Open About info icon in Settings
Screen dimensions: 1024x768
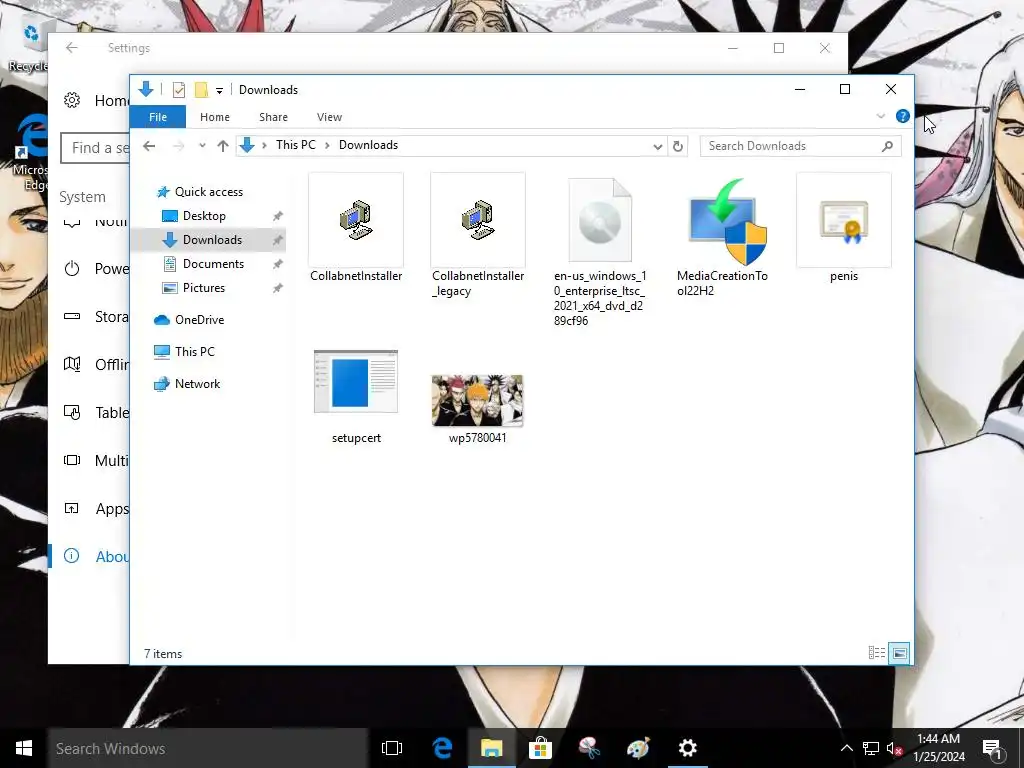tap(71, 556)
